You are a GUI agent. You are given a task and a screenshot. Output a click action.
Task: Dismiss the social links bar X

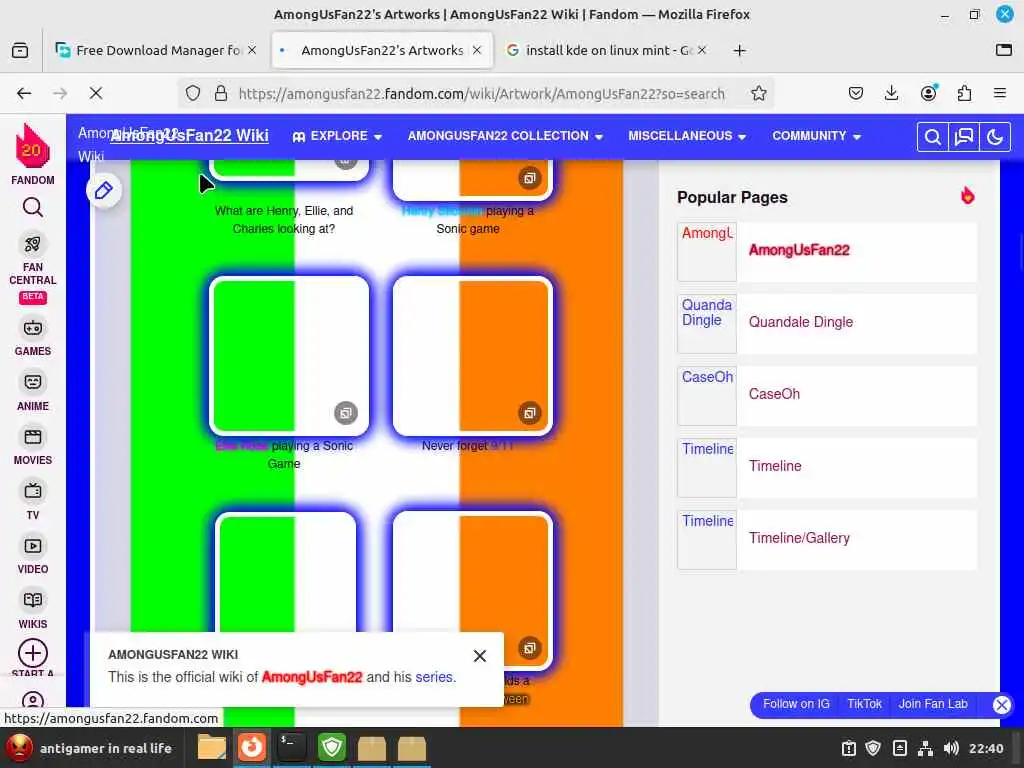coord(1001,705)
